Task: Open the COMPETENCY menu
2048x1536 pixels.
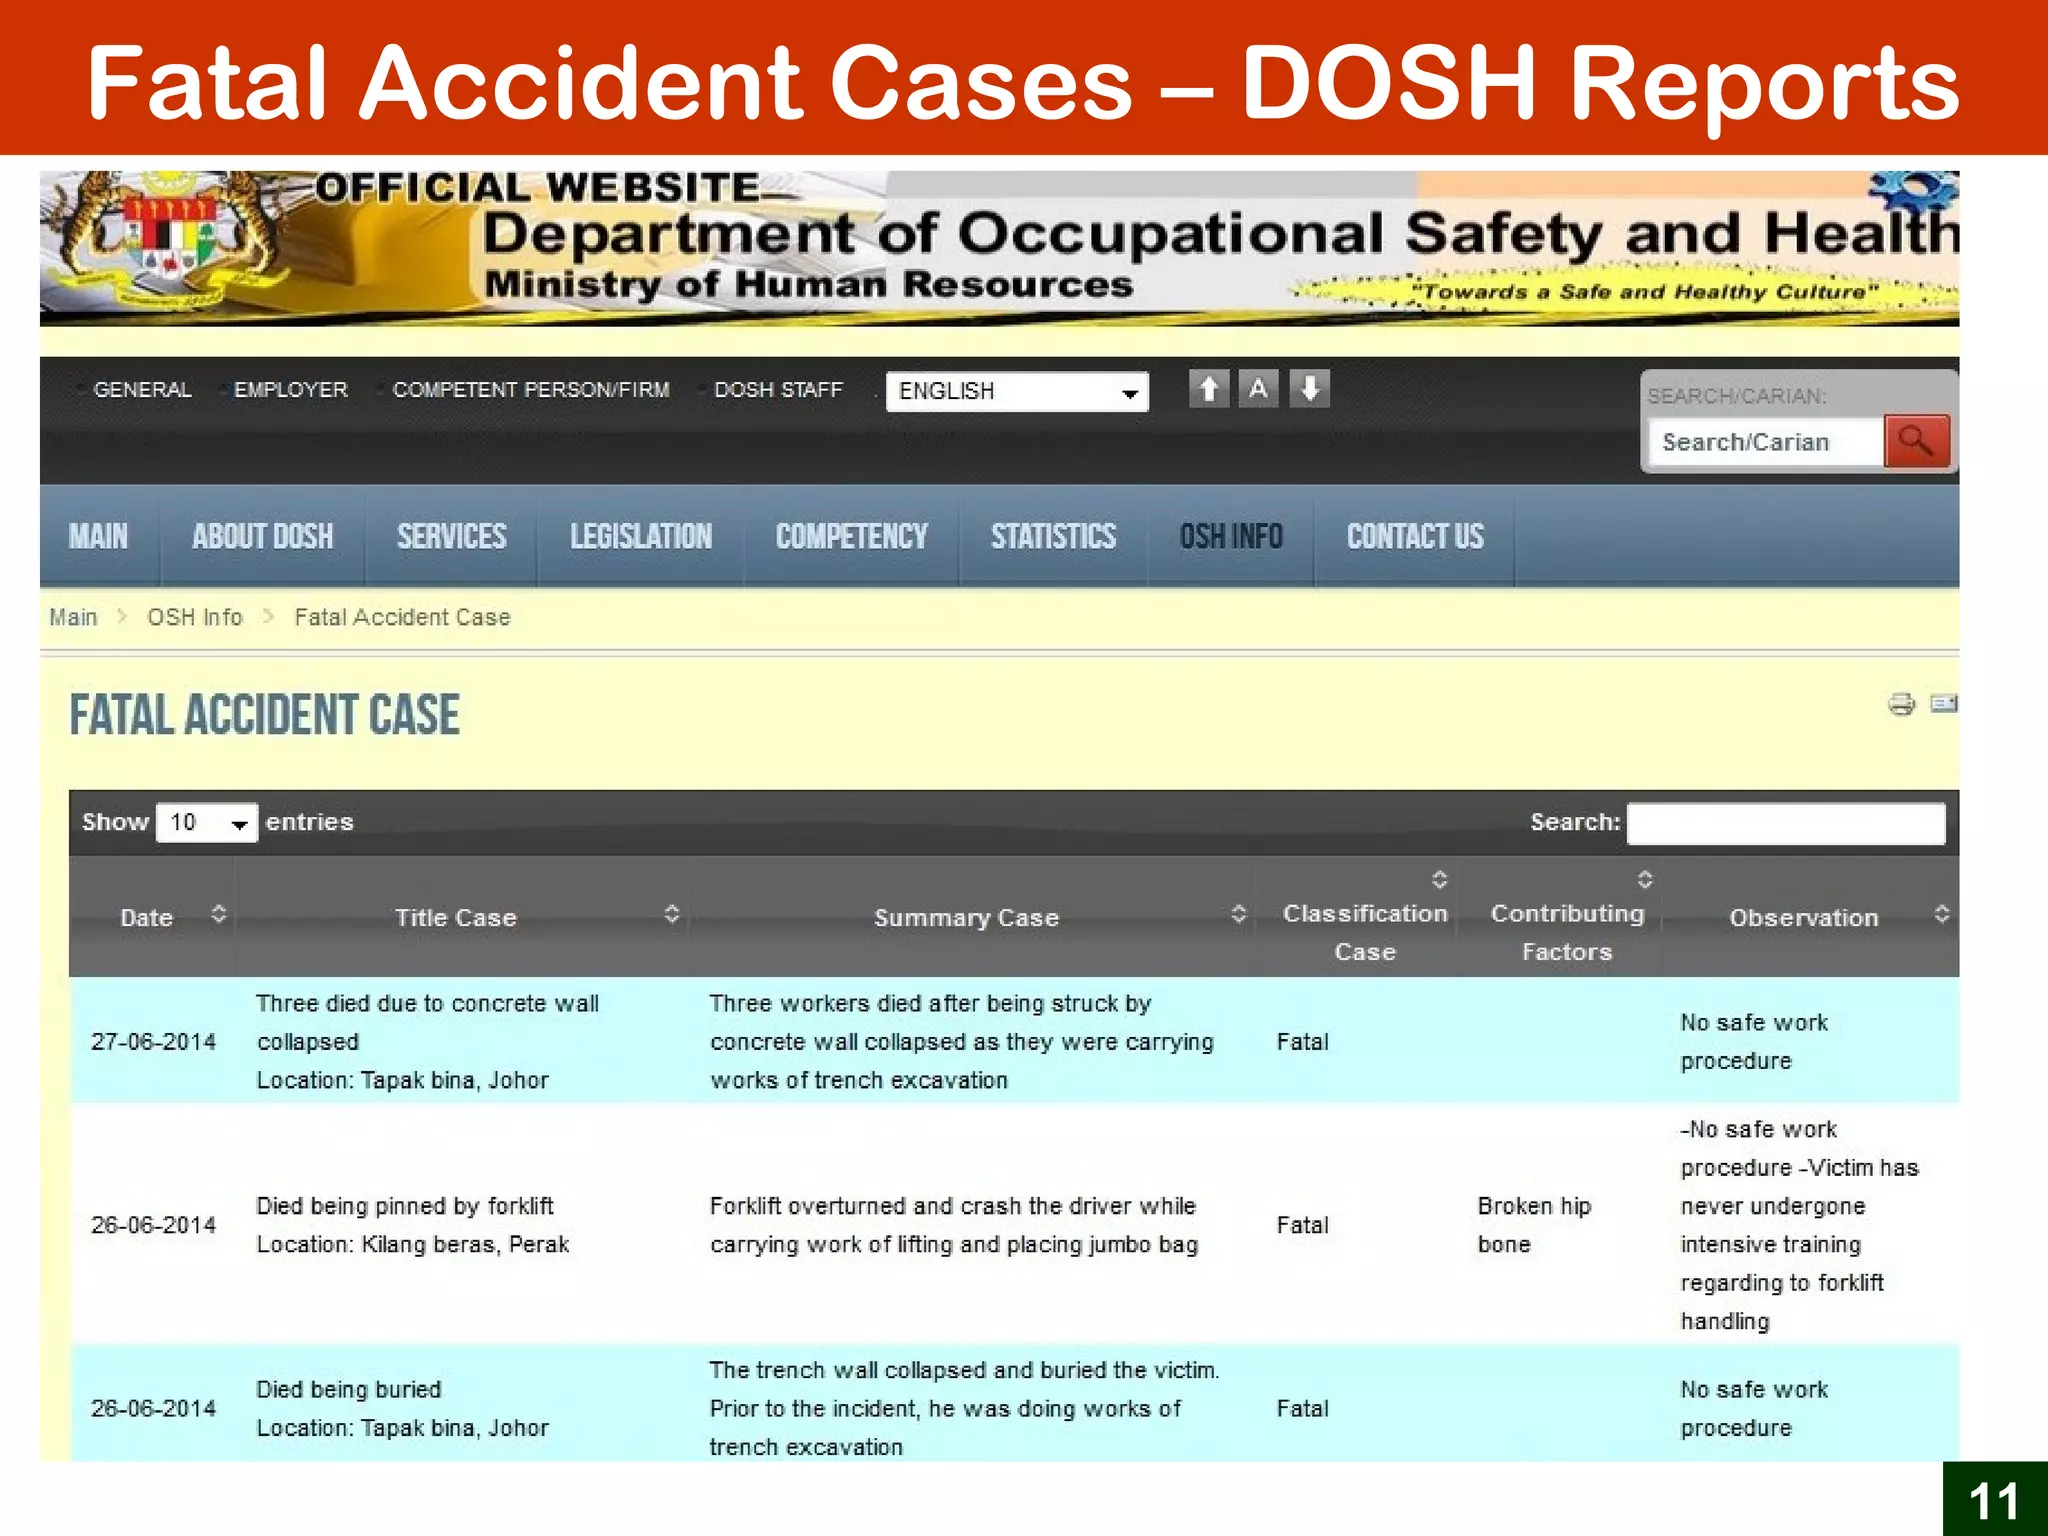Action: point(852,536)
